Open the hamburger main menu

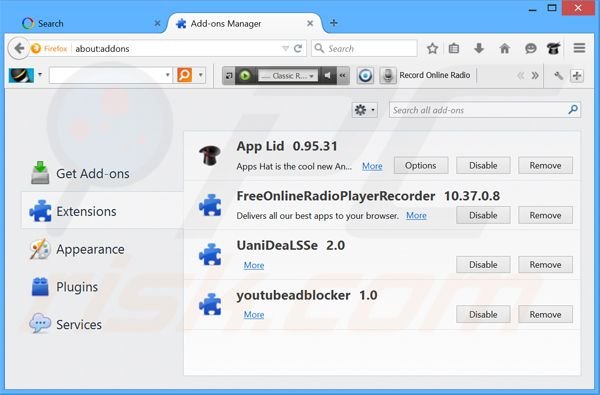(x=579, y=48)
